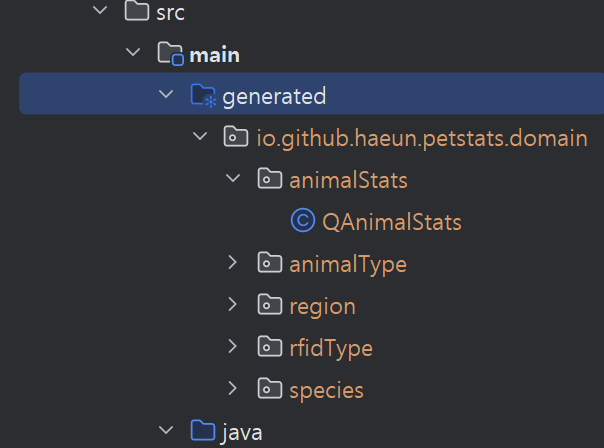
Task: Click the QAnimalStats class icon
Action: coord(303,221)
